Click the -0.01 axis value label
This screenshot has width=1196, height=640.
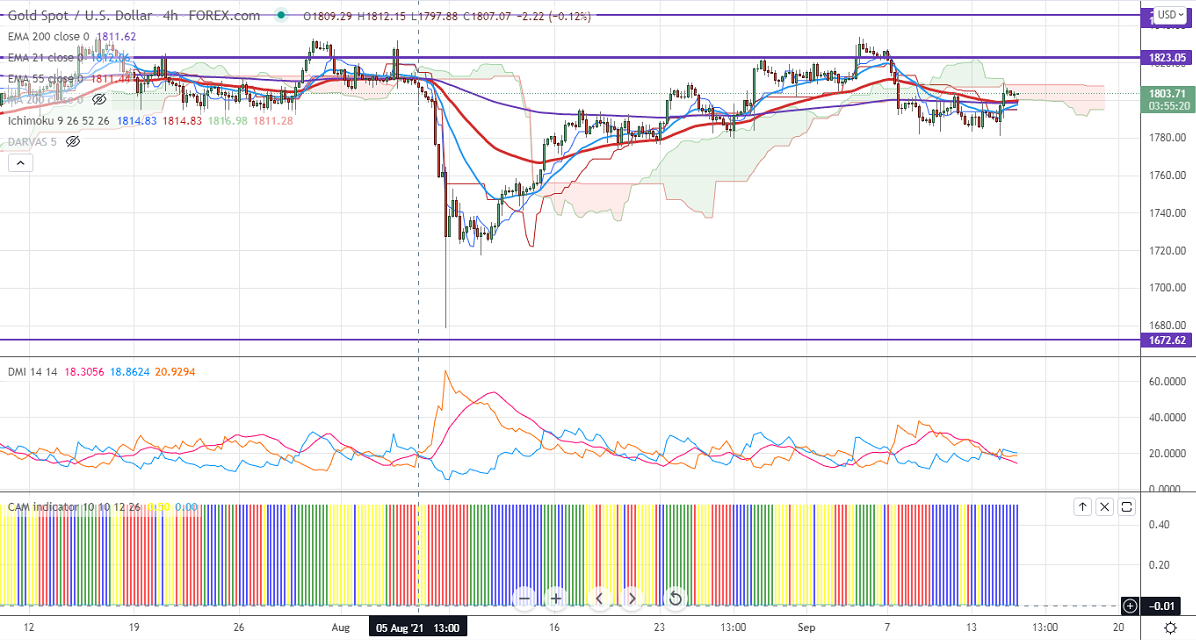click(1162, 606)
